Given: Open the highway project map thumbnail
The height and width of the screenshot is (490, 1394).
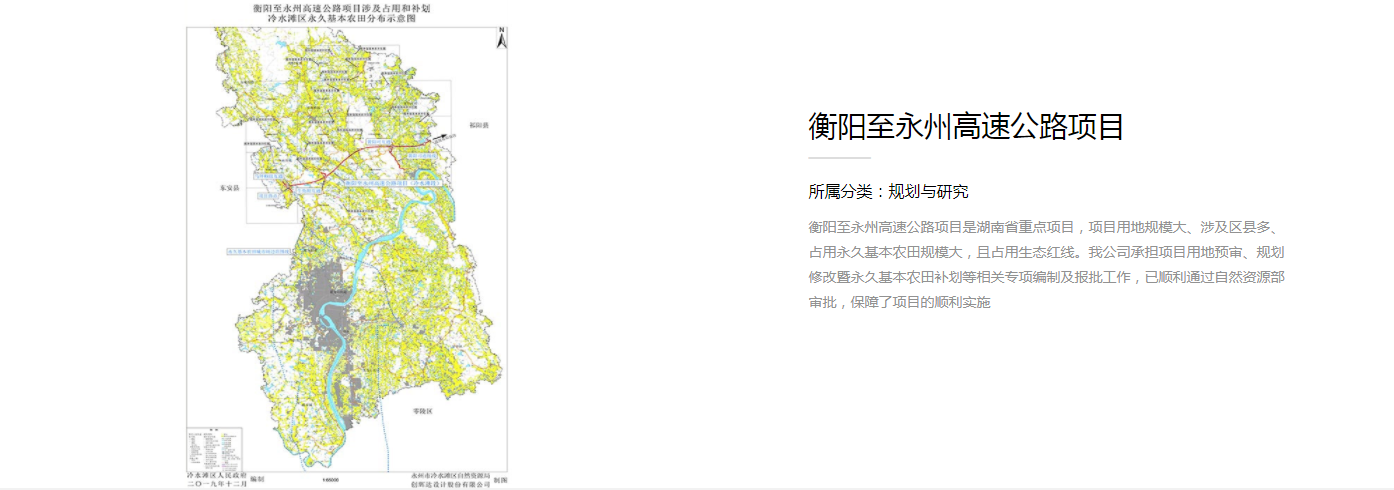Looking at the screenshot, I should point(347,245).
